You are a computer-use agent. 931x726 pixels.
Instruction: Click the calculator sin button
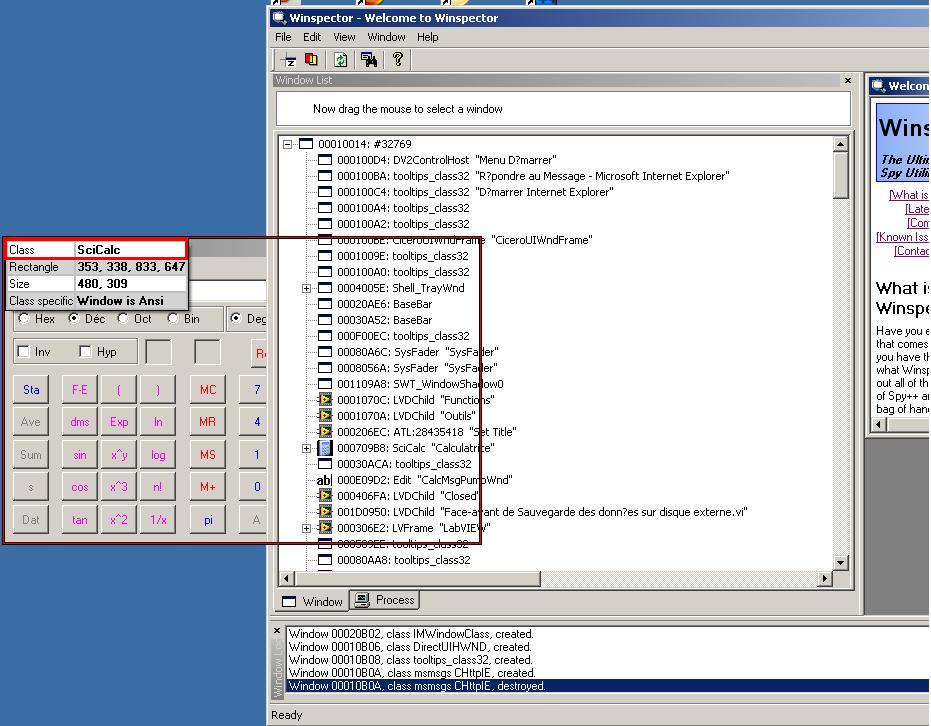click(x=80, y=455)
